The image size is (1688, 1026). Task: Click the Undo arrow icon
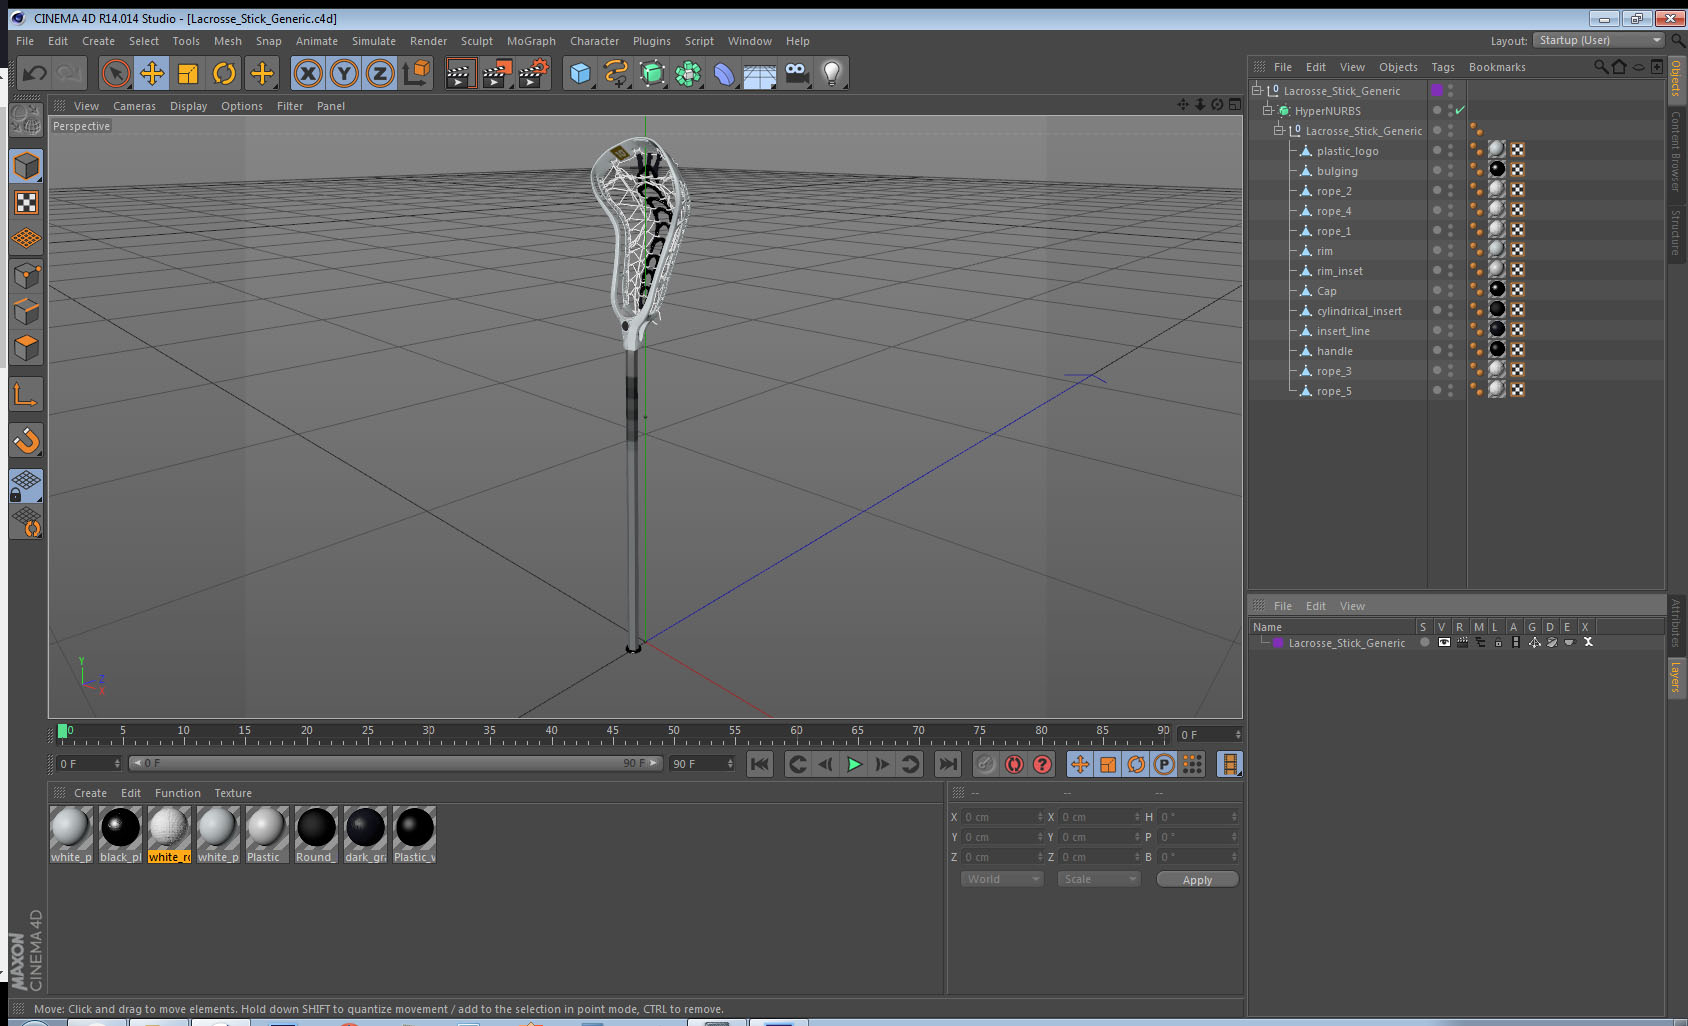coord(35,73)
